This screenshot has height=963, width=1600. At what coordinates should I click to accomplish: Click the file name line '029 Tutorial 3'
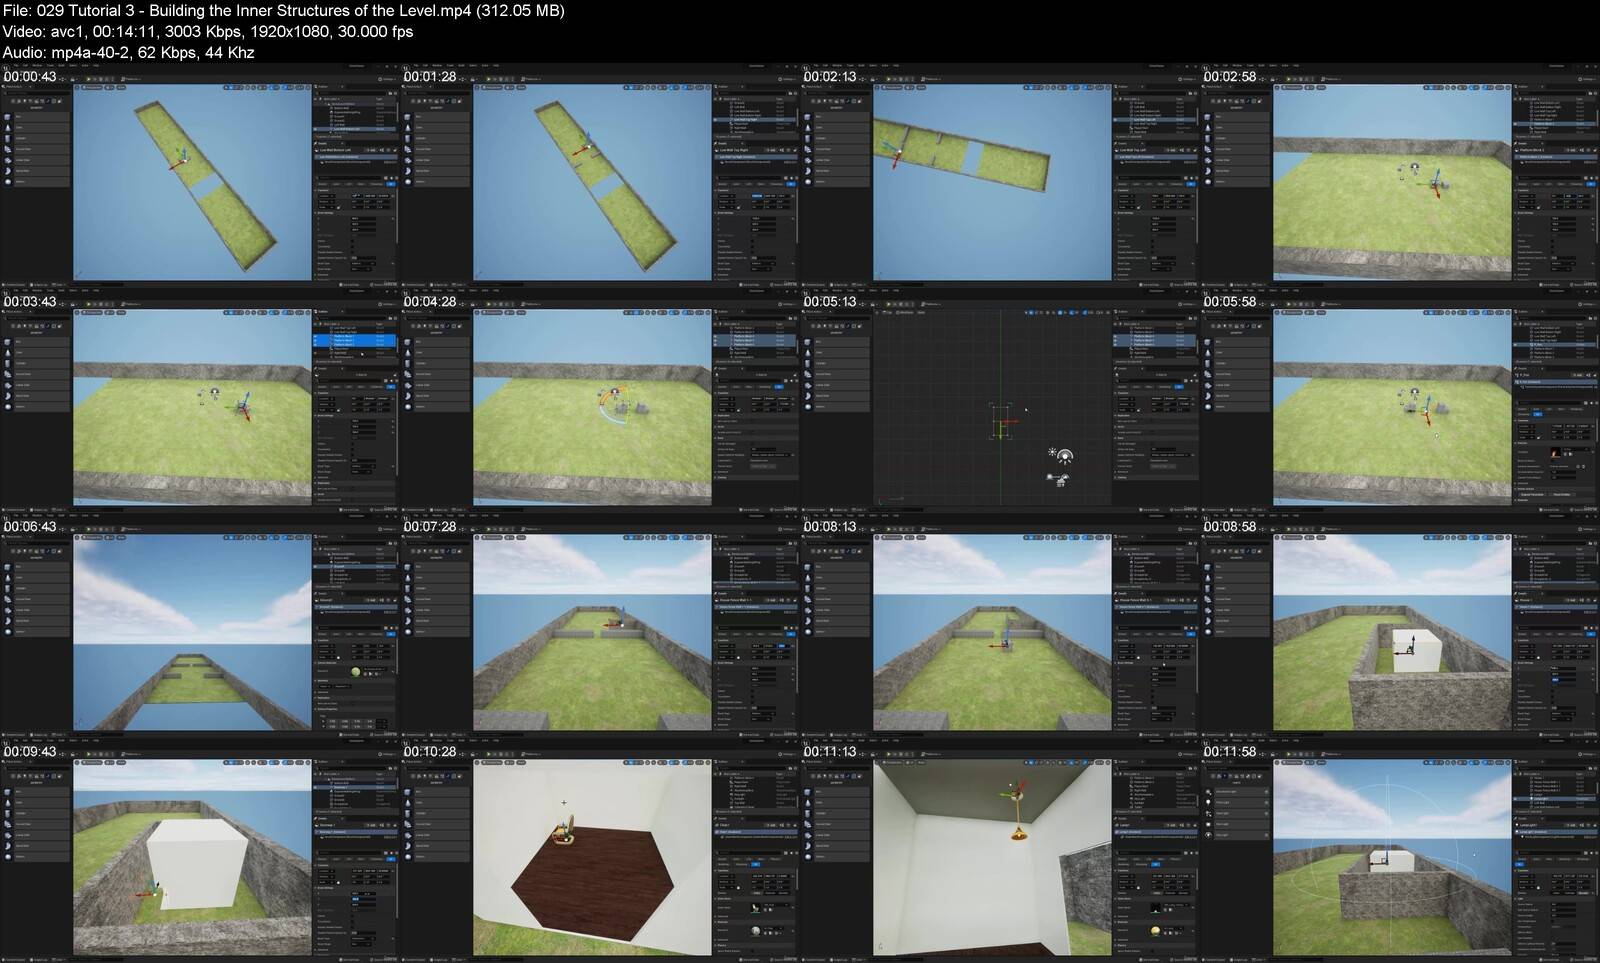coord(284,10)
